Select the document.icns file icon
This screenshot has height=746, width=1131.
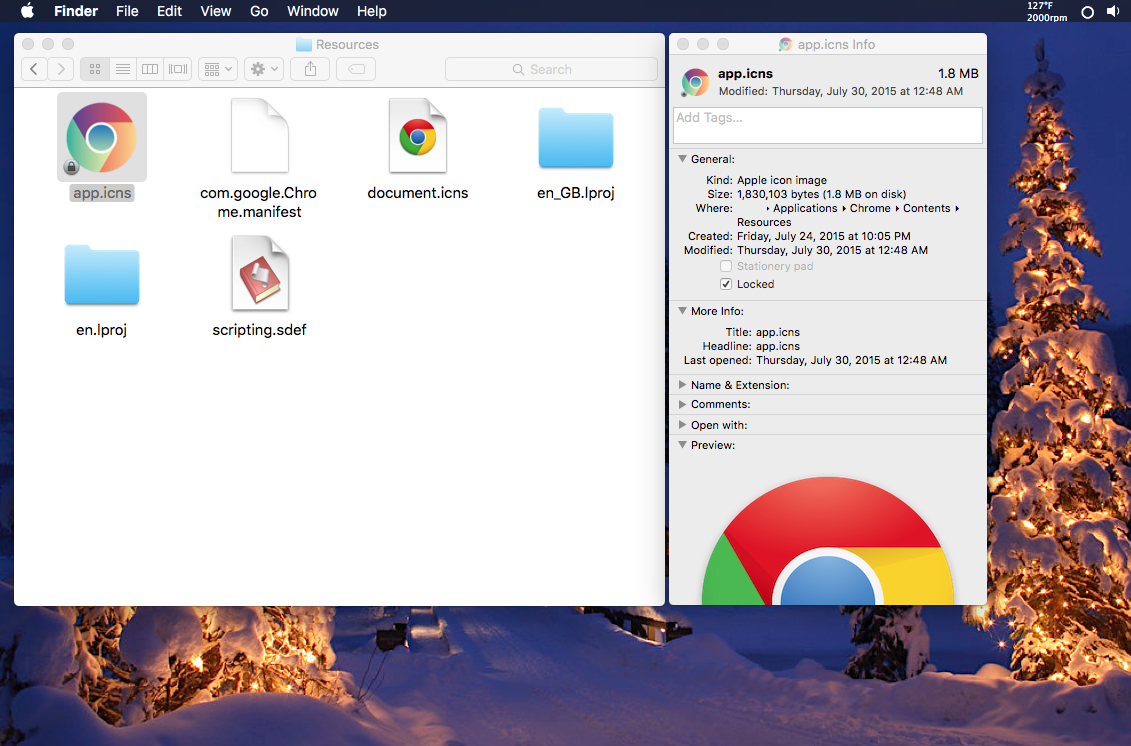pos(418,136)
